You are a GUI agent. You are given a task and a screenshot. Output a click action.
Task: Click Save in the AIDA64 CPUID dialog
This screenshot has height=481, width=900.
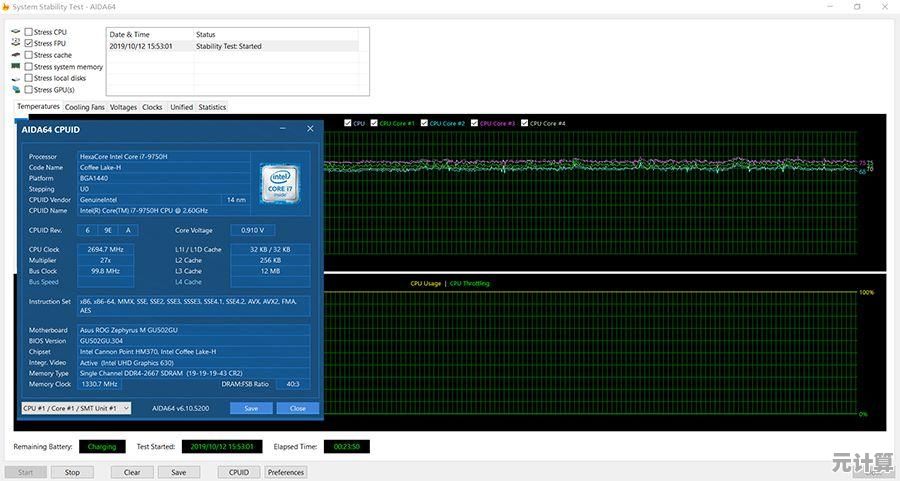click(251, 408)
